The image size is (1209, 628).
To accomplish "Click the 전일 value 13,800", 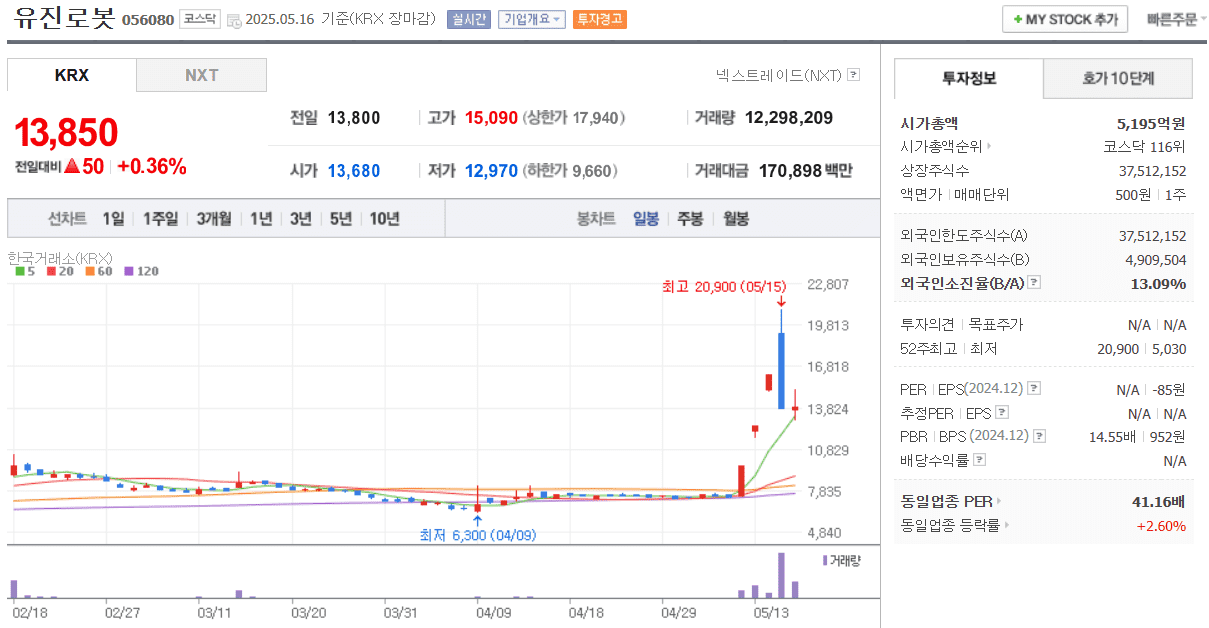I will [354, 118].
